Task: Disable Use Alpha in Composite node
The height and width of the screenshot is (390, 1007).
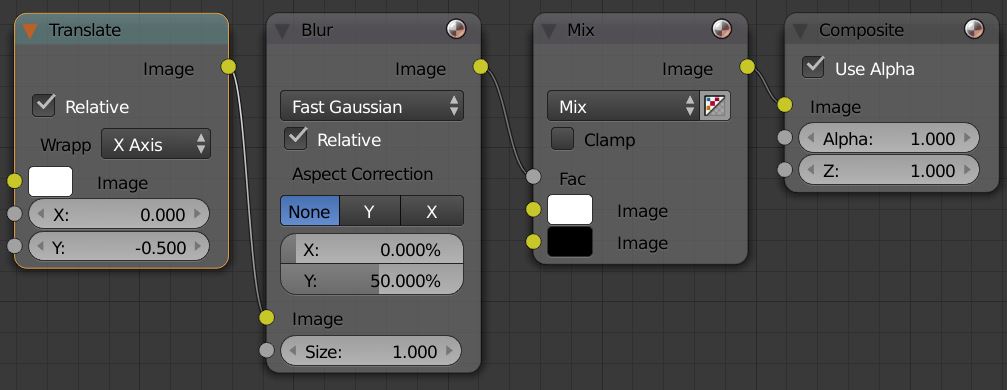Action: [x=814, y=67]
